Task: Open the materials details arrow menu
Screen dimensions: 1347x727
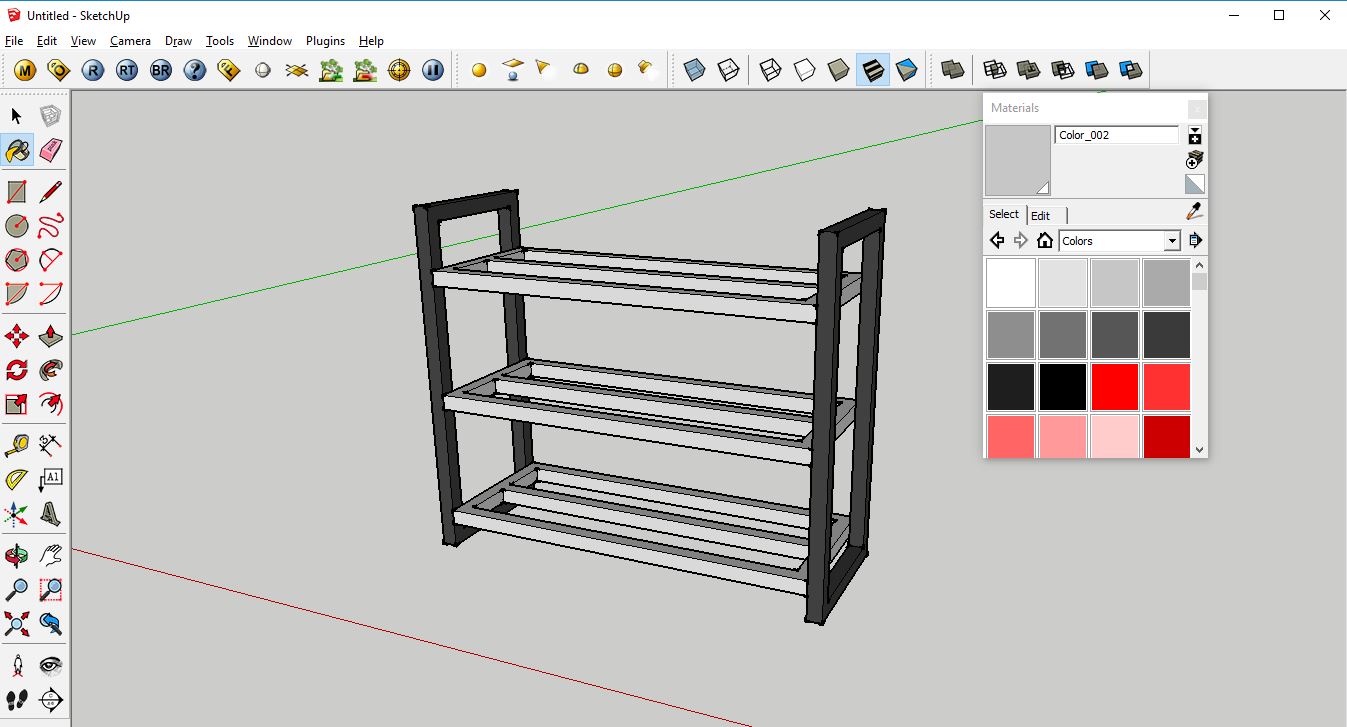Action: point(1195,131)
